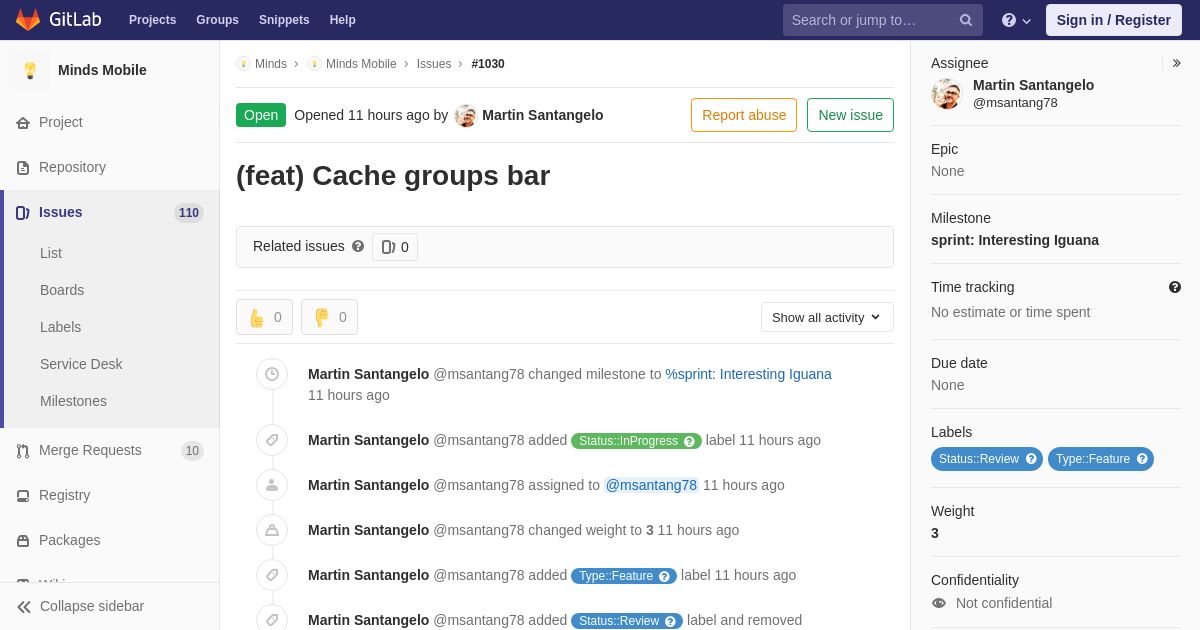The image size is (1200, 630).
Task: Select List under Issues
Action: [x=51, y=253]
